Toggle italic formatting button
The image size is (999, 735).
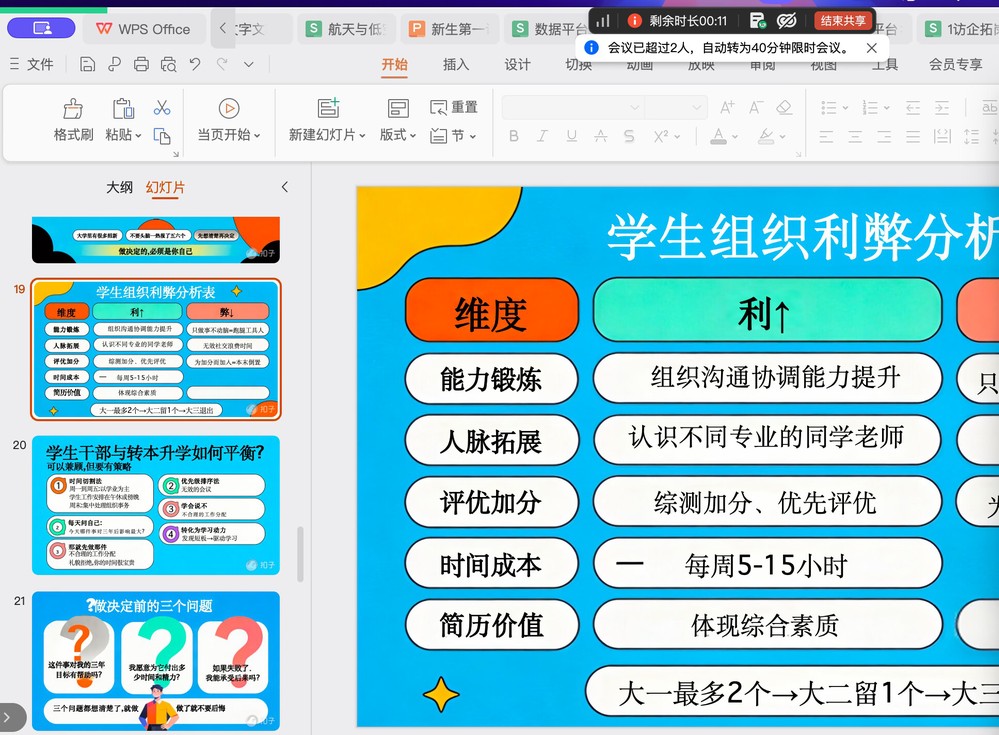point(542,136)
